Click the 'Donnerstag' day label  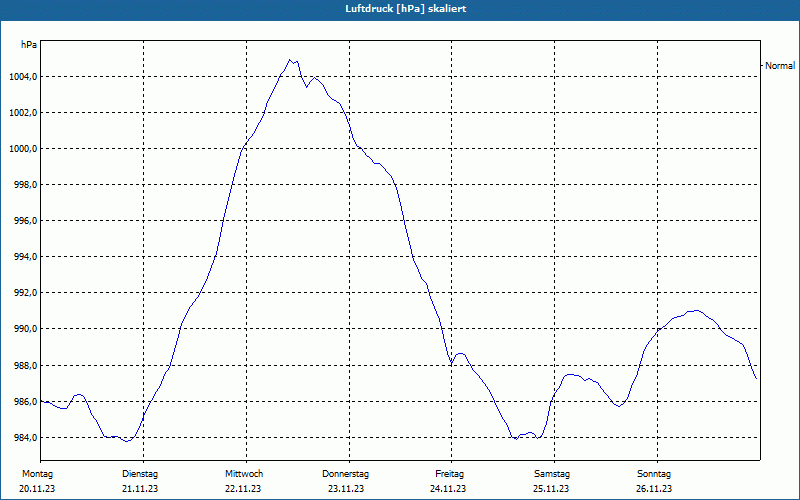point(345,474)
